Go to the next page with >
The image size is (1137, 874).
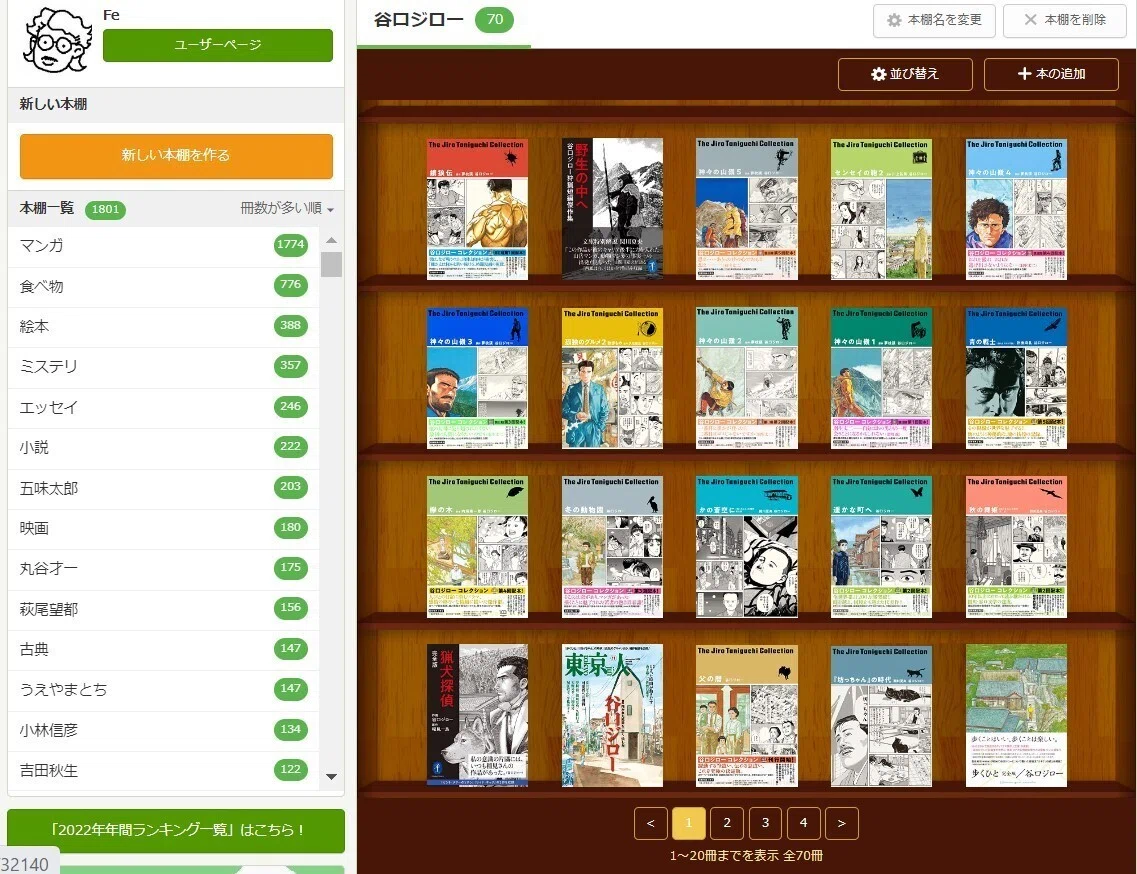coord(842,823)
